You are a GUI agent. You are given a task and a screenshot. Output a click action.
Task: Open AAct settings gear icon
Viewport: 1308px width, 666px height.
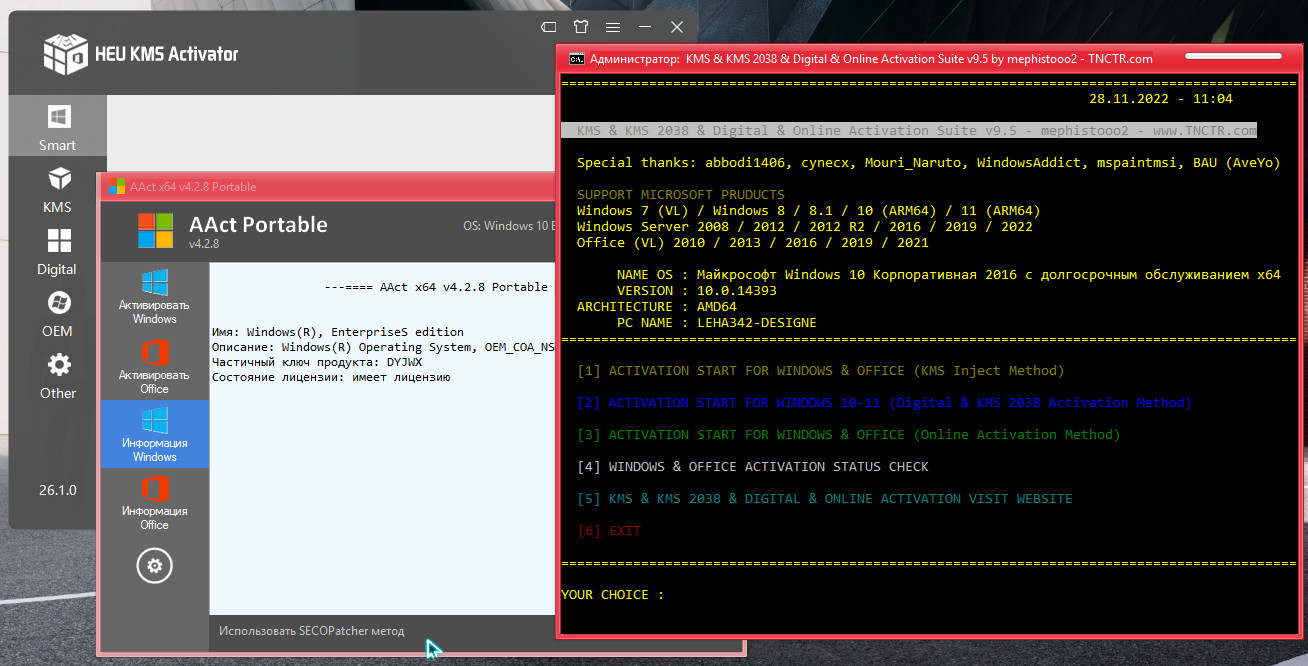(x=154, y=566)
